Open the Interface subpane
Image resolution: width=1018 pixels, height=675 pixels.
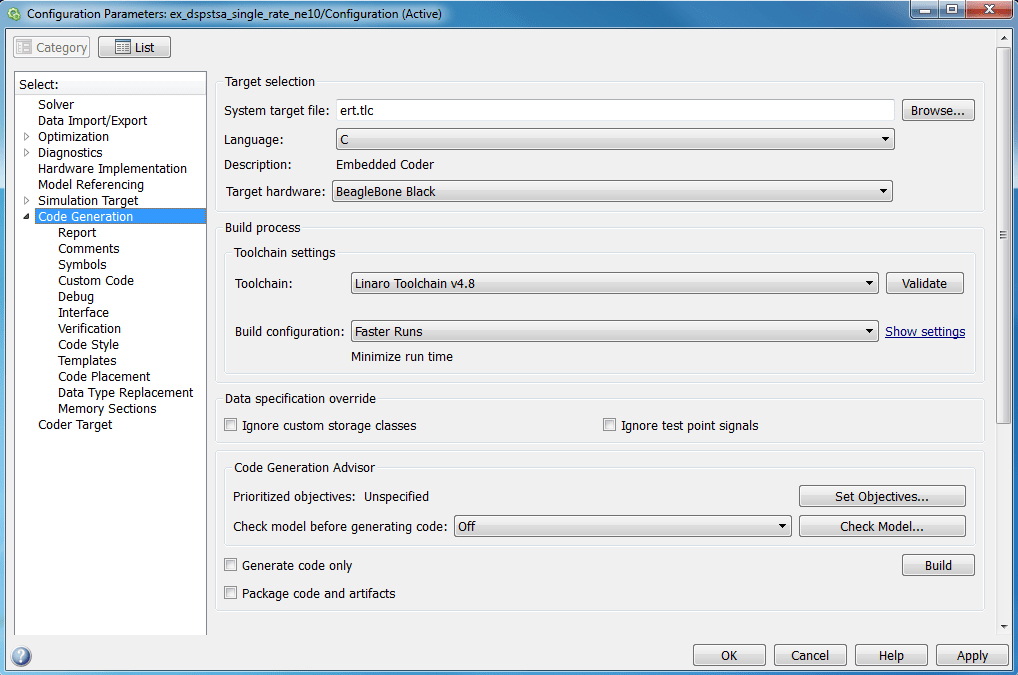pos(83,313)
